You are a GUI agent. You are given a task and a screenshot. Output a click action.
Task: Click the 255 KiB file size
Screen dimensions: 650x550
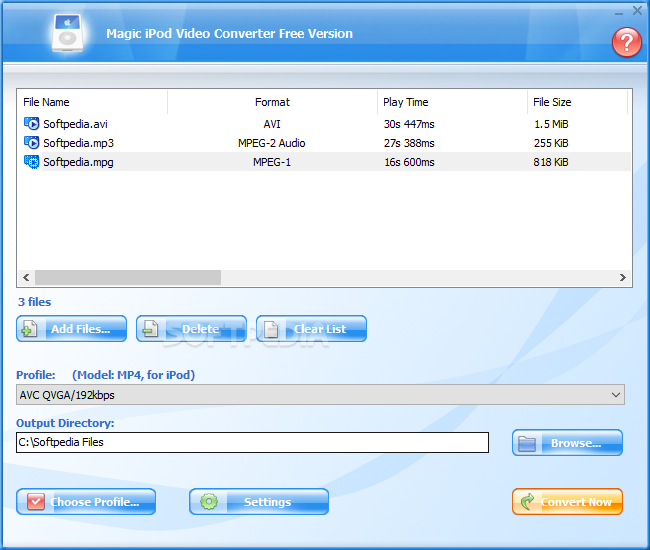click(551, 143)
